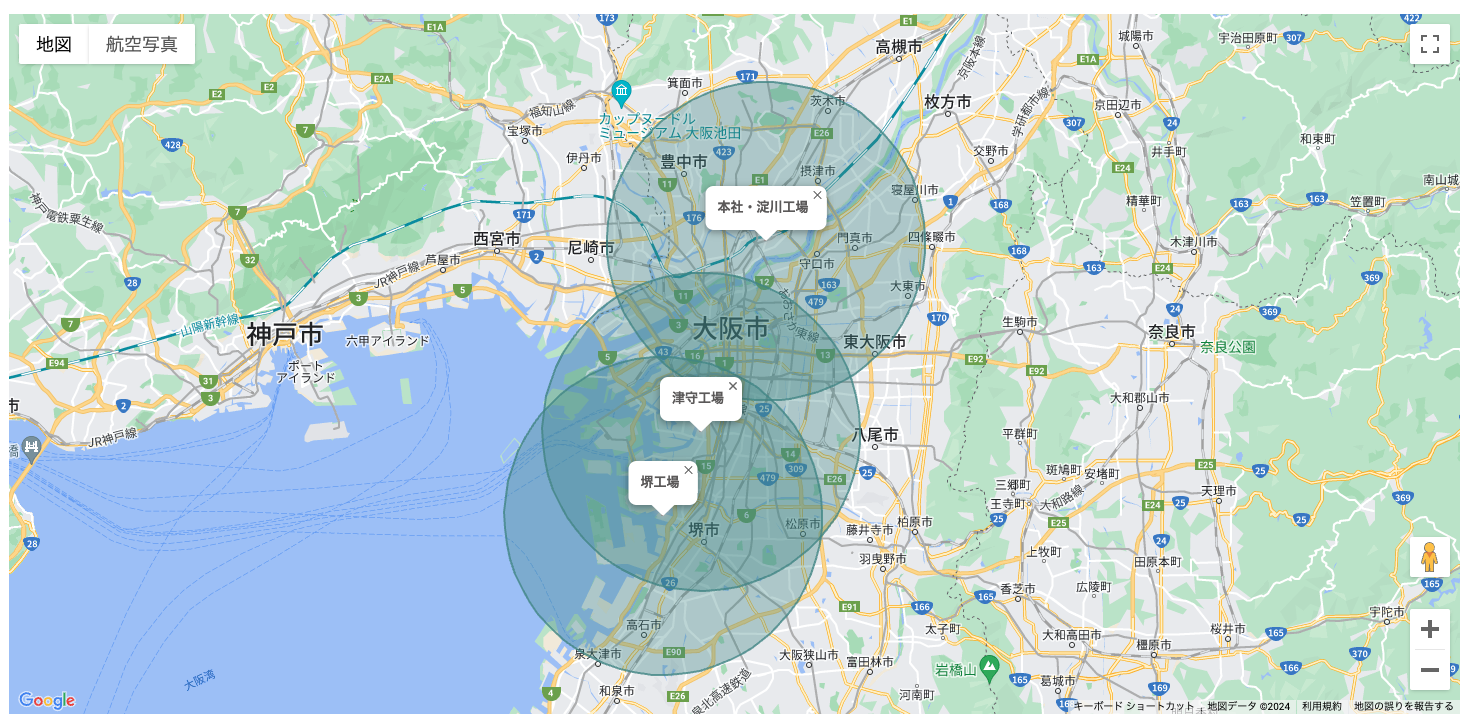Click the 堺工場 label text

pos(660,482)
